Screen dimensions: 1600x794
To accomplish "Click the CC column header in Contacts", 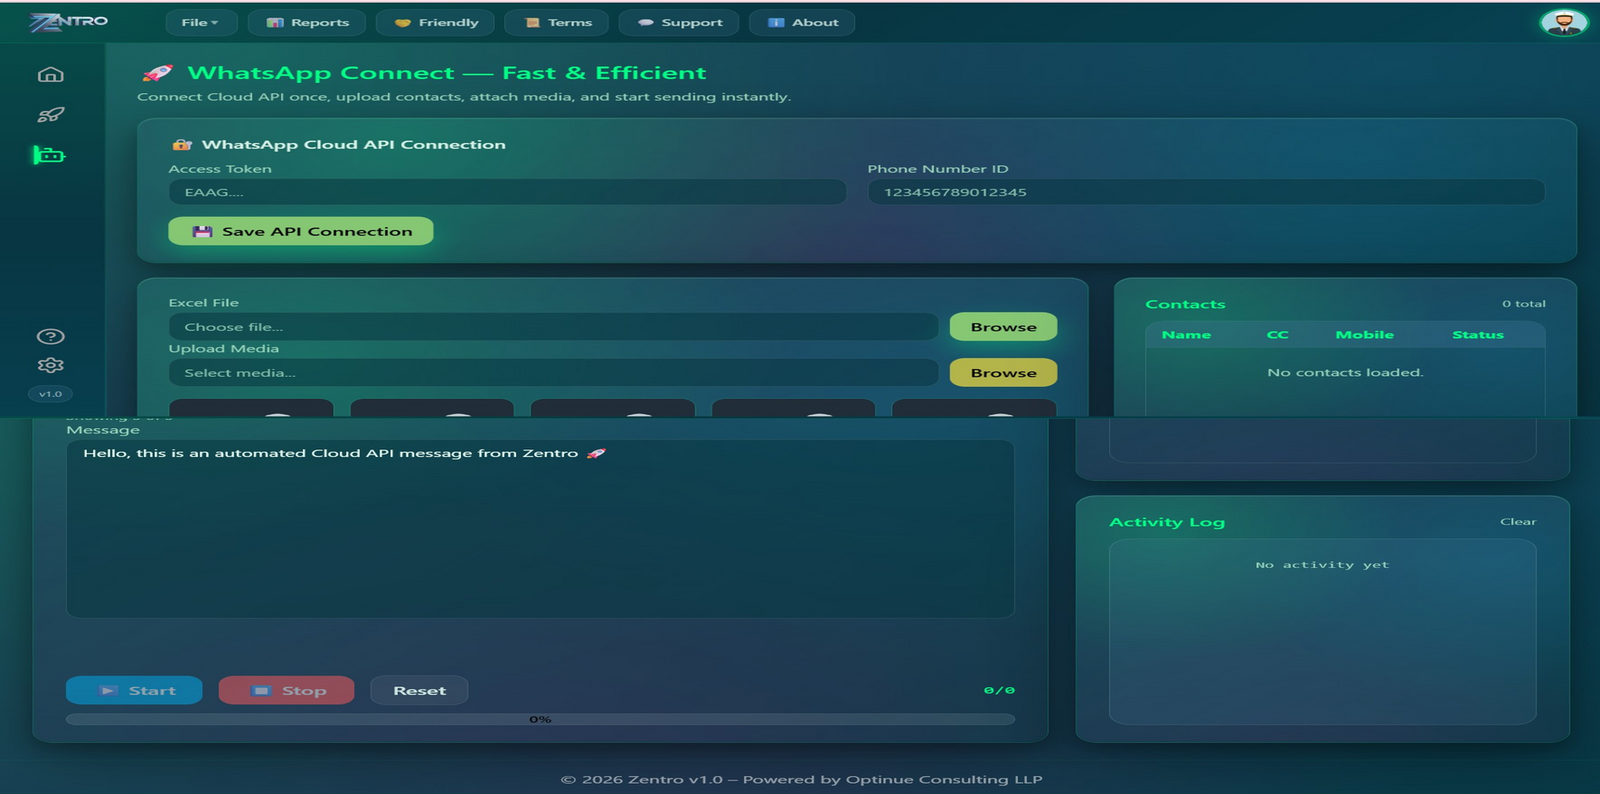I will coord(1278,335).
